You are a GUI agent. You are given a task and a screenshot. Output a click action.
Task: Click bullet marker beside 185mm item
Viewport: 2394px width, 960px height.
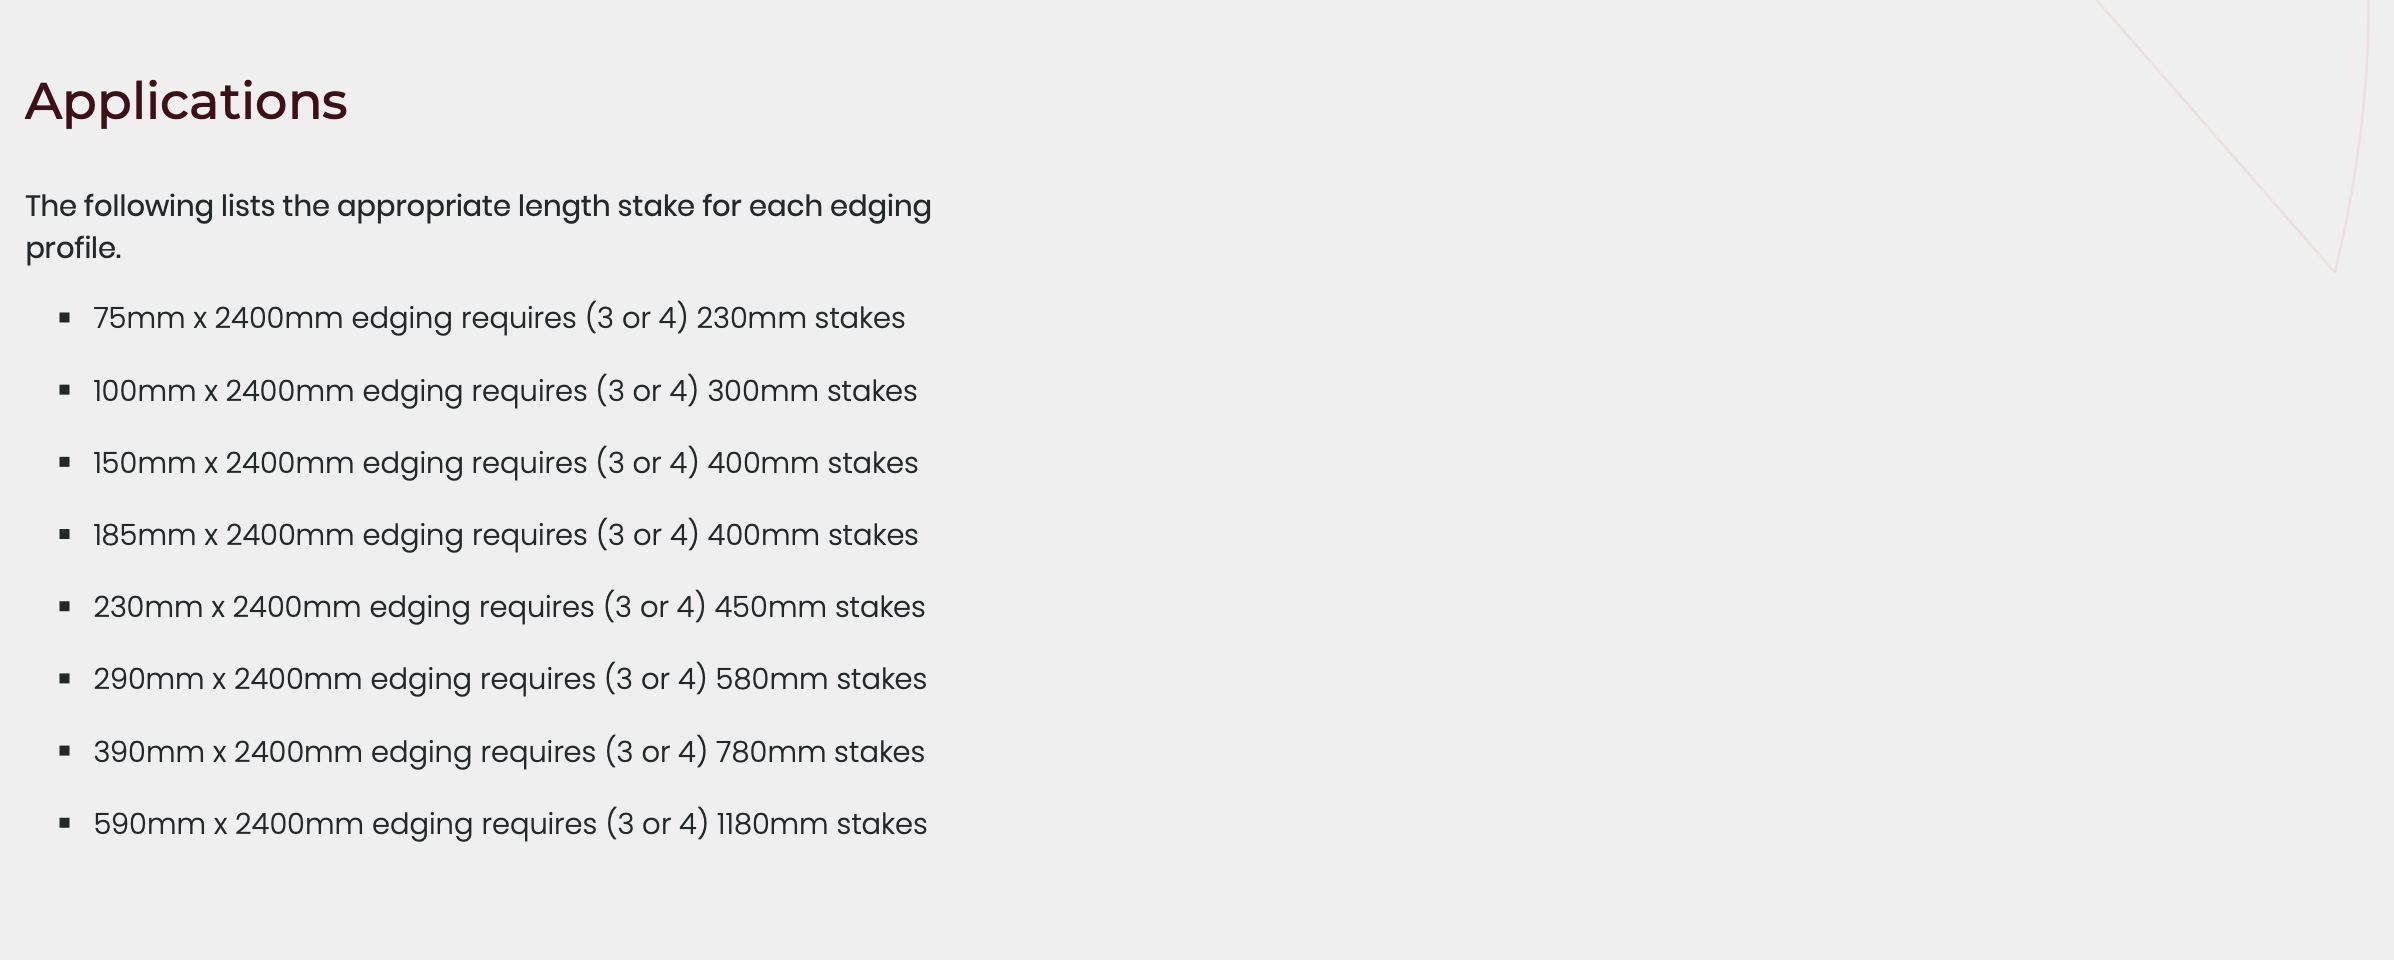[x=65, y=534]
